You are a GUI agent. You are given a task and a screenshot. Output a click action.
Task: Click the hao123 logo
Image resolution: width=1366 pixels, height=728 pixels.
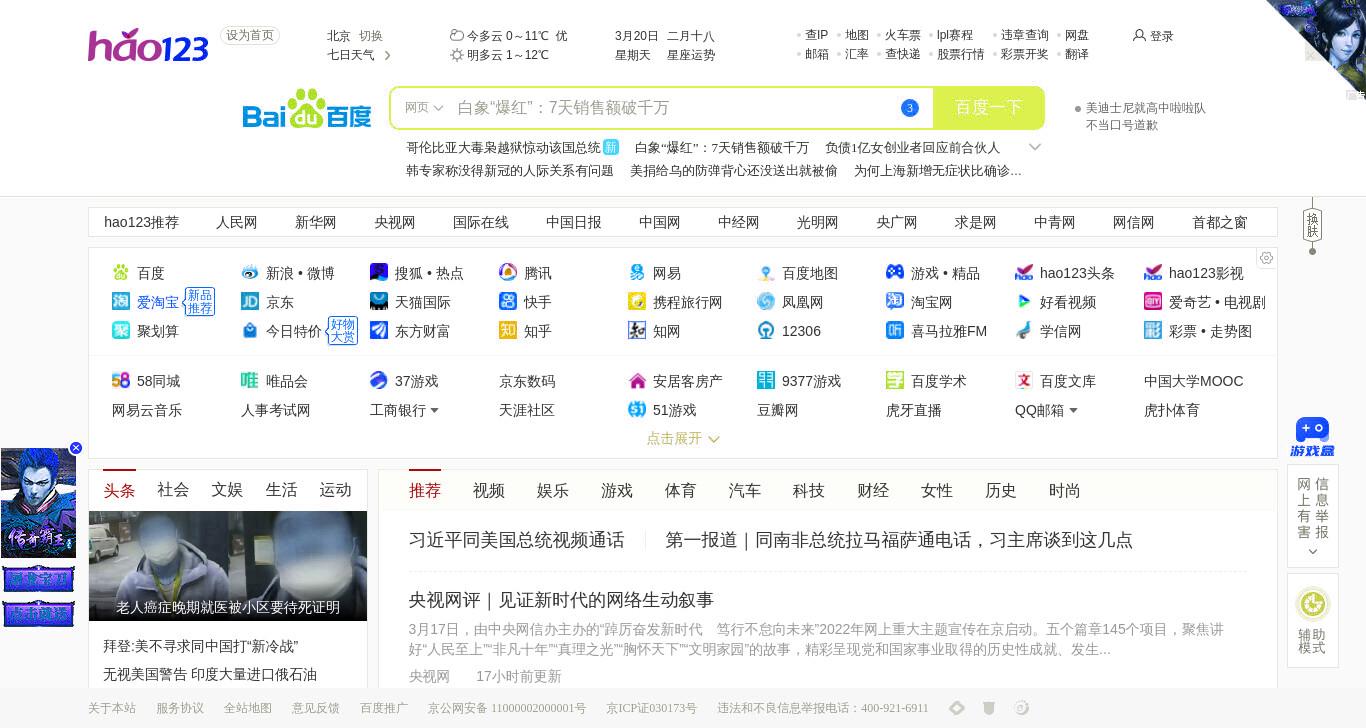148,46
